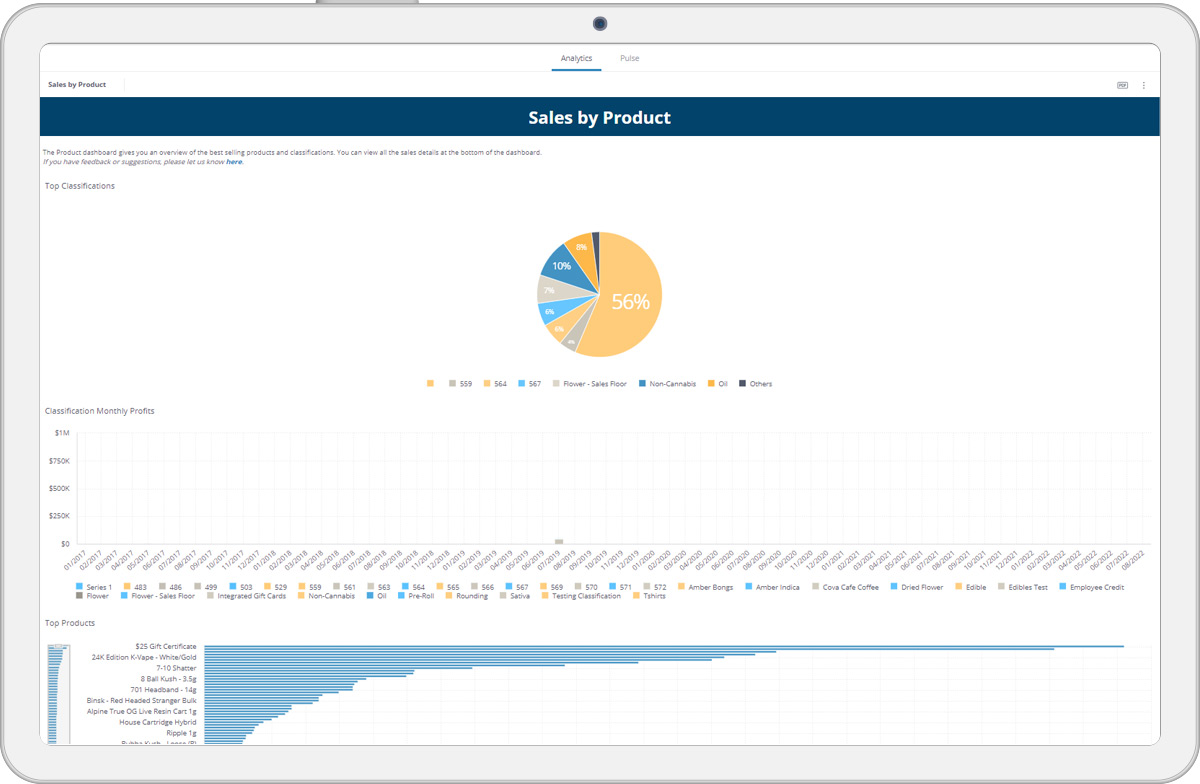
Task: Click the 8% orange pie slice
Action: pyautogui.click(x=581, y=246)
